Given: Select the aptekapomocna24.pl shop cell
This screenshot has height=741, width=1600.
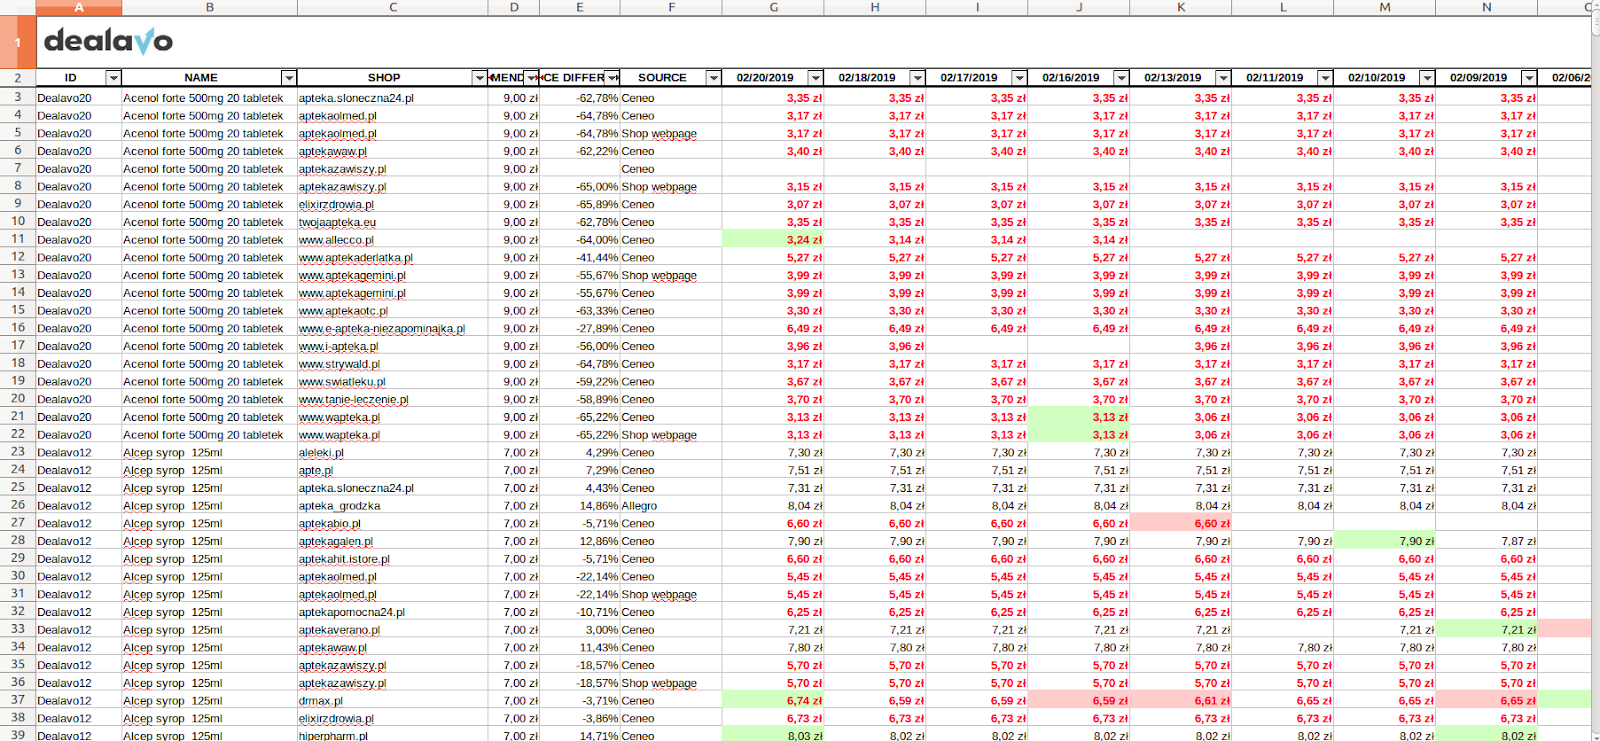Looking at the screenshot, I should 392,612.
